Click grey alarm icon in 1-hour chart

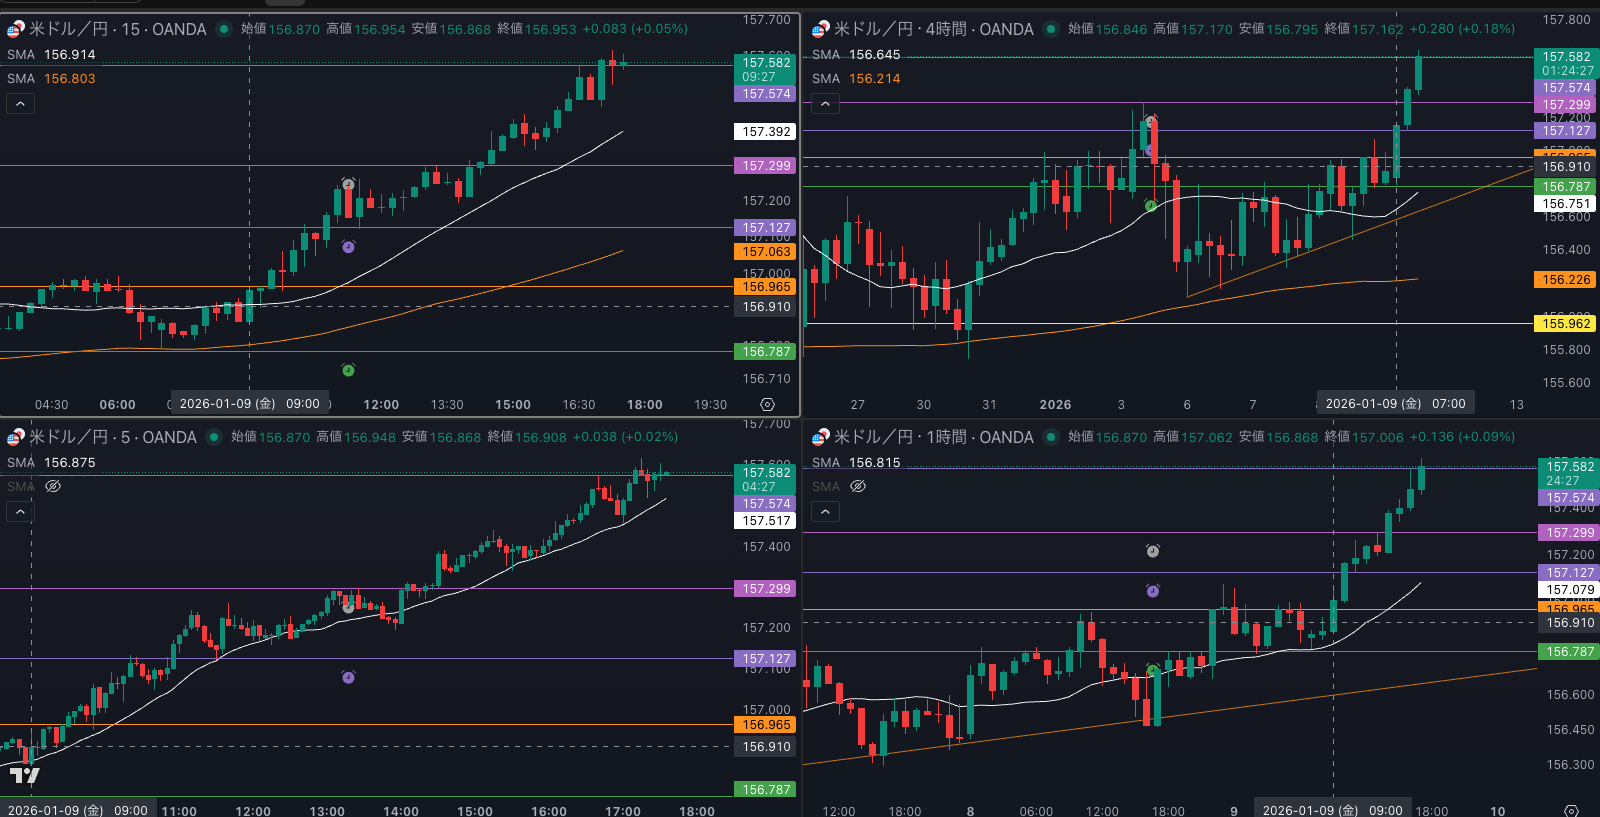click(x=1152, y=551)
